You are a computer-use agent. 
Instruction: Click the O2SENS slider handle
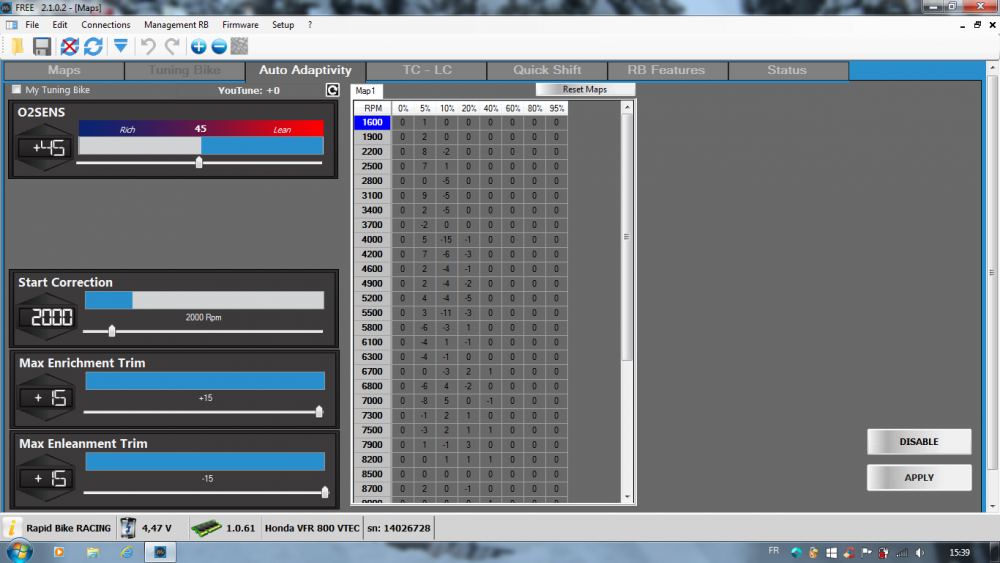[199, 162]
